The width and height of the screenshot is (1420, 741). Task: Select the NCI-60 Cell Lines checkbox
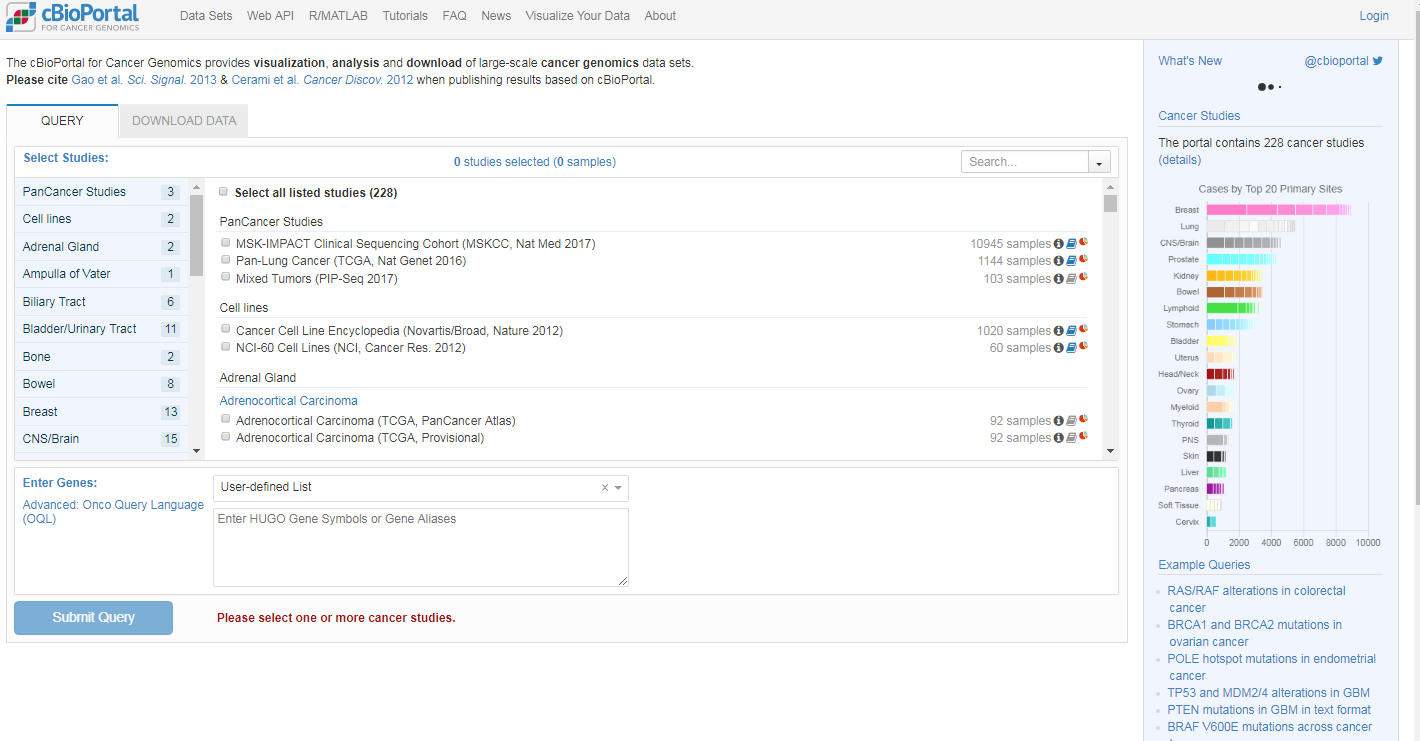(226, 347)
